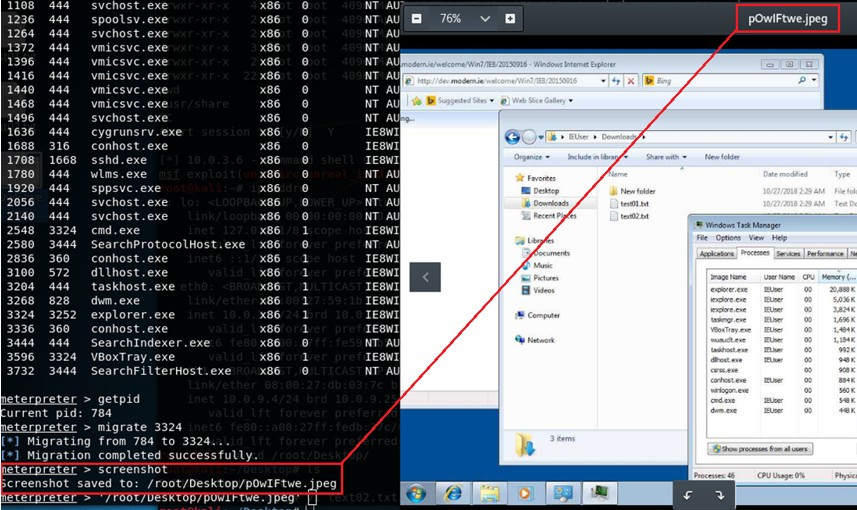Click the zoom in plus button in image viewer

click(x=510, y=19)
